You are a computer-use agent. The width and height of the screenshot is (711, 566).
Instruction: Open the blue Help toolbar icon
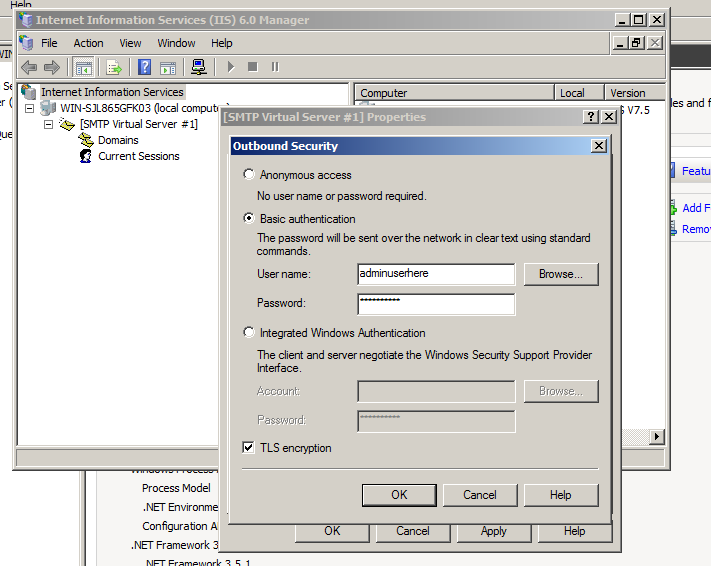[x=145, y=68]
